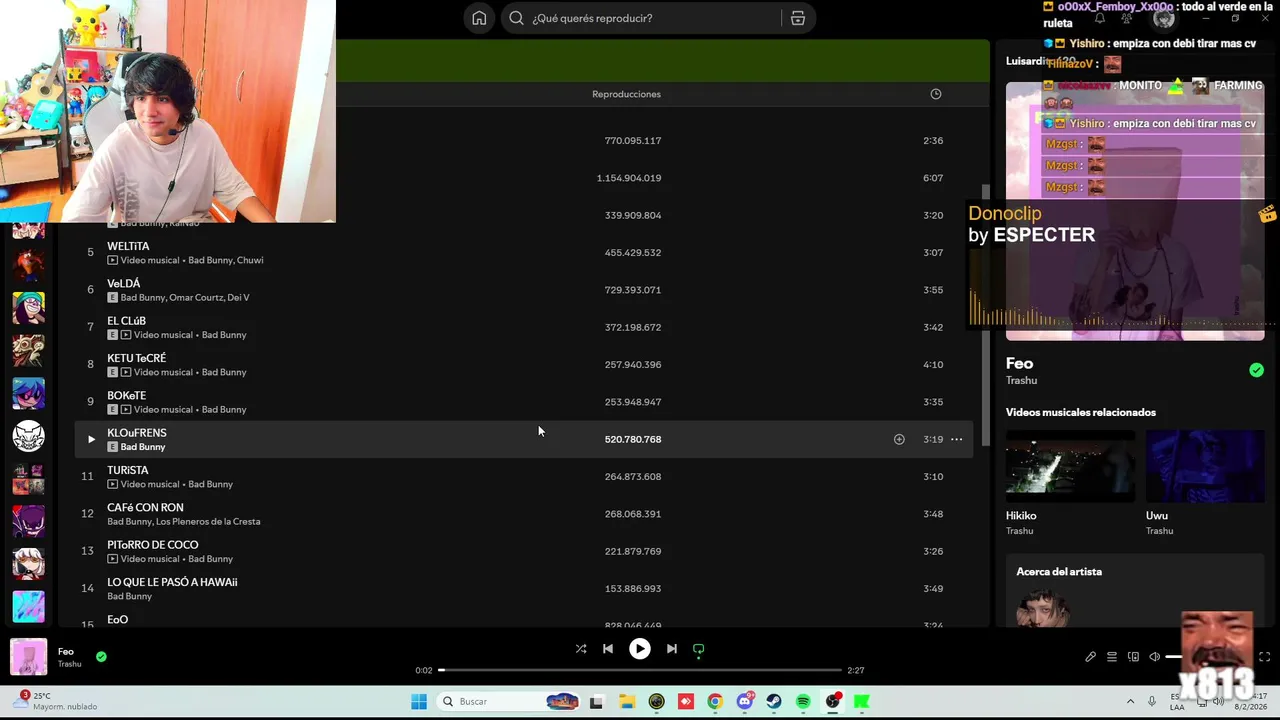The width and height of the screenshot is (1280, 720).
Task: Open the white wolf circle playlist in sidebar
Action: pos(28,436)
